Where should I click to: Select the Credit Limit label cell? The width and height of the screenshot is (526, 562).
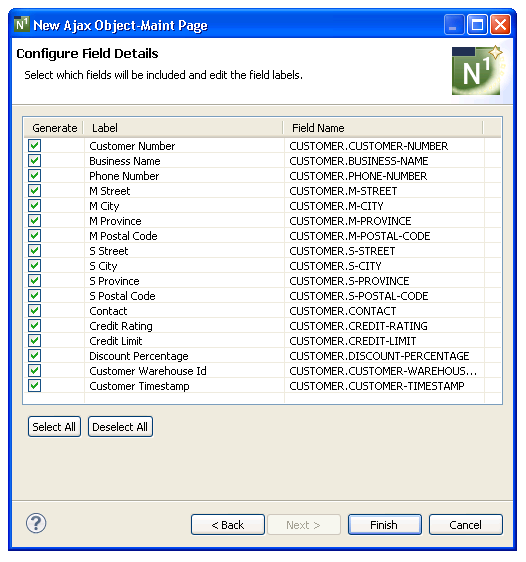pos(185,342)
